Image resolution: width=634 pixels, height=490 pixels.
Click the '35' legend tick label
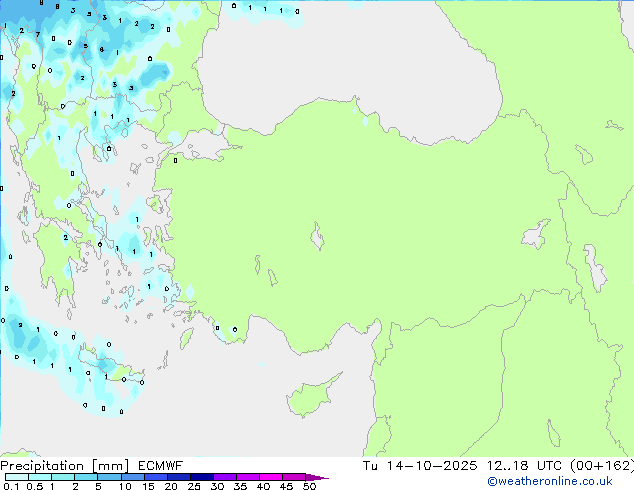(x=240, y=486)
